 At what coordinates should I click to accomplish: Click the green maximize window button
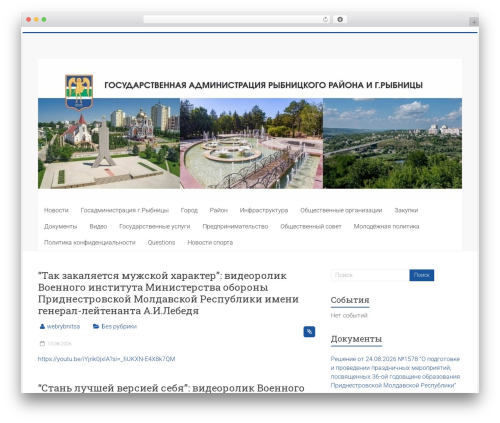44,19
